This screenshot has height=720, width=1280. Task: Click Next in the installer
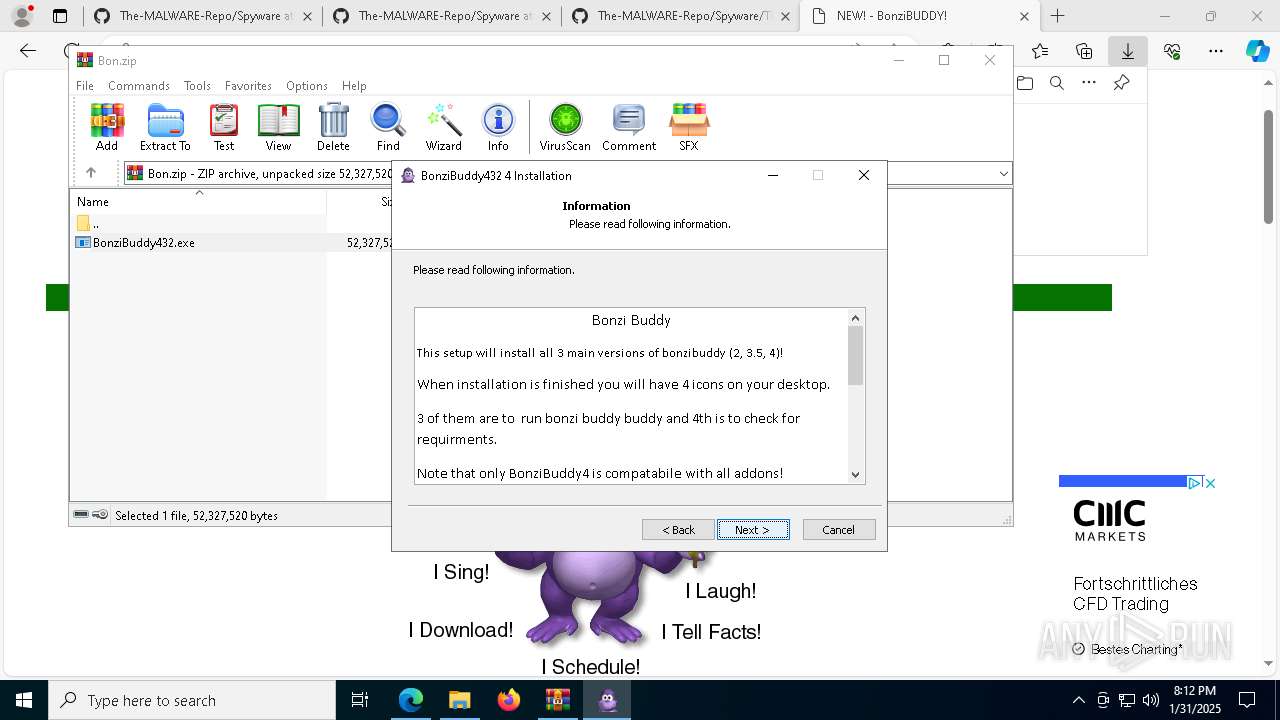pos(753,530)
